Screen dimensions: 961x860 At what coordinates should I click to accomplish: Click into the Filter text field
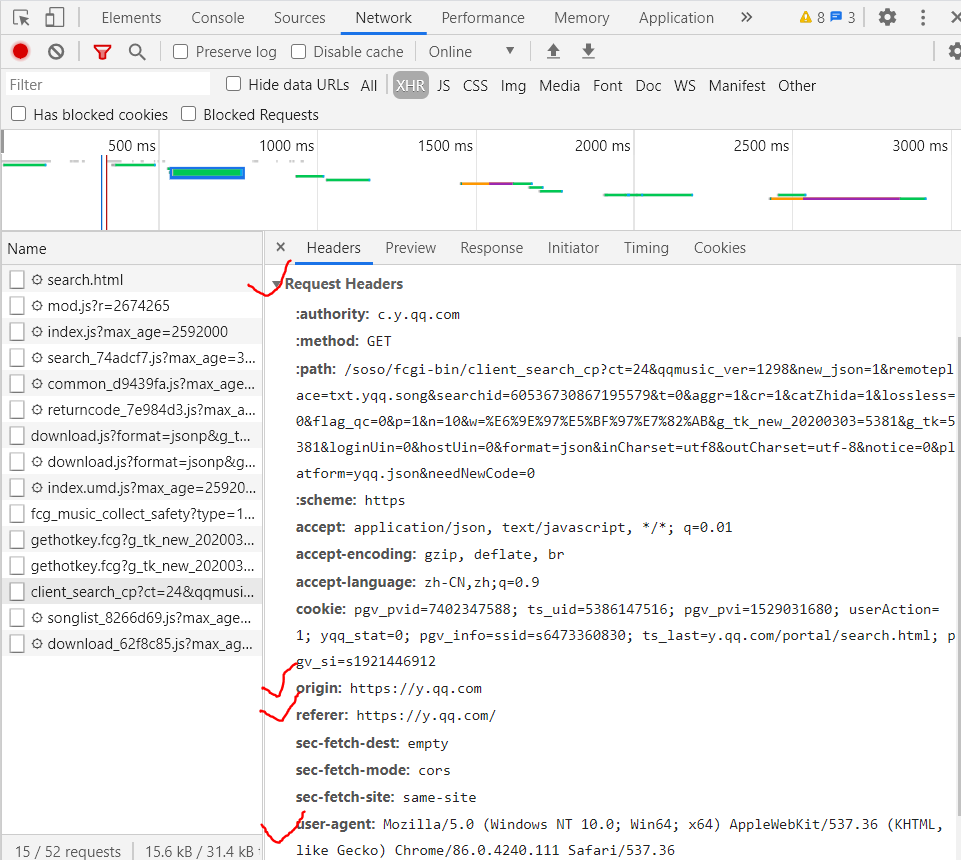tap(108, 85)
